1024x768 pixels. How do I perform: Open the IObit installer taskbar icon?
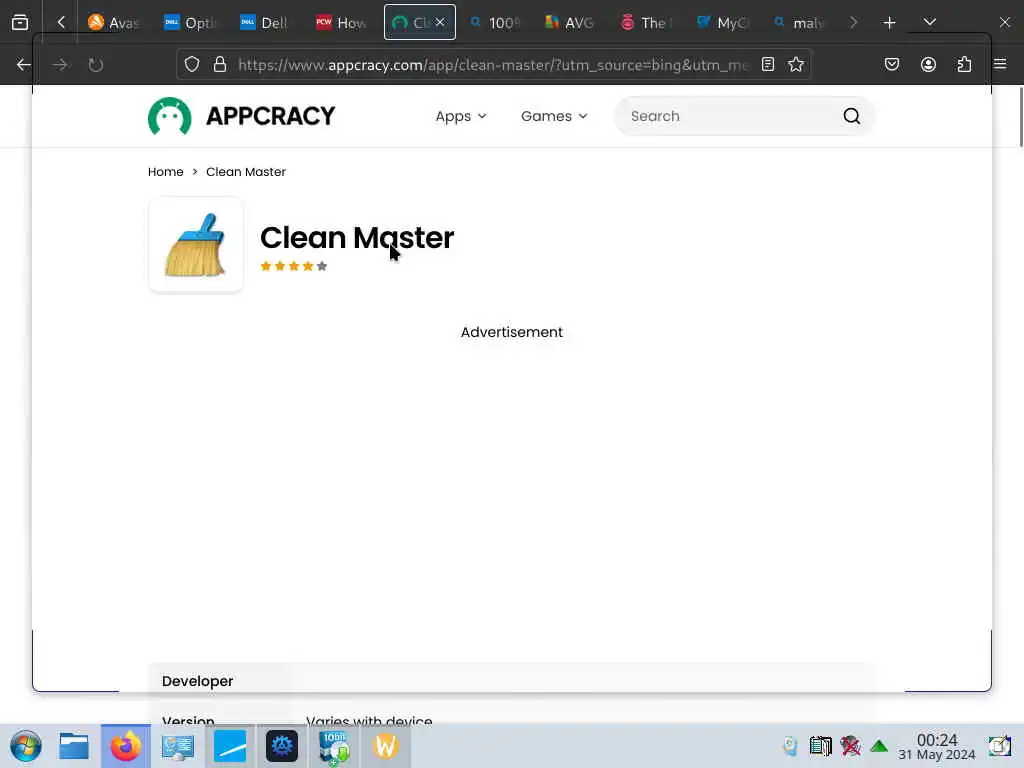click(x=334, y=746)
